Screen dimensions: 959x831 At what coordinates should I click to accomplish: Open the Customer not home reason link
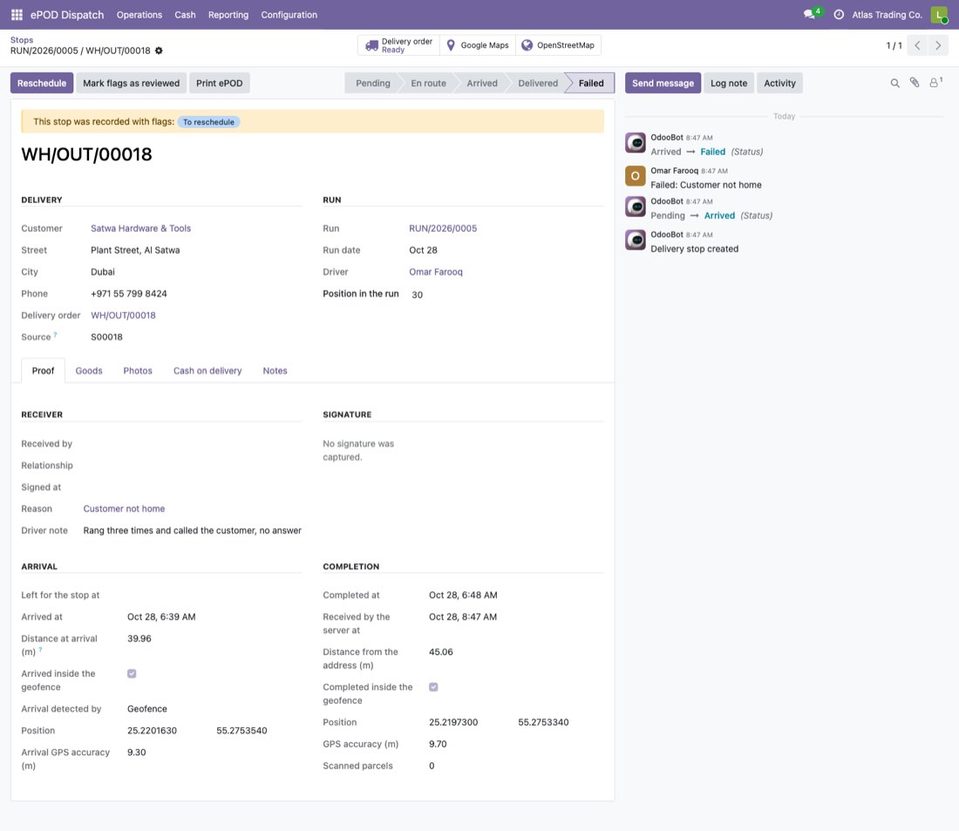(x=124, y=509)
